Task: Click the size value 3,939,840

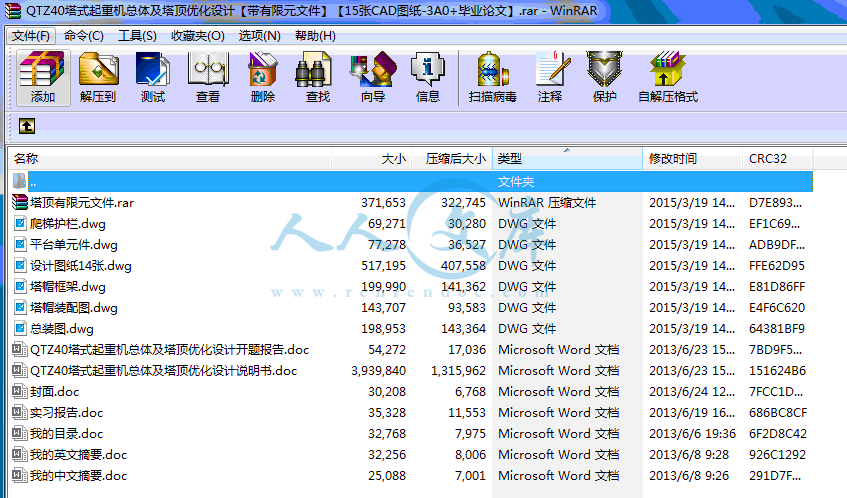Action: click(378, 371)
